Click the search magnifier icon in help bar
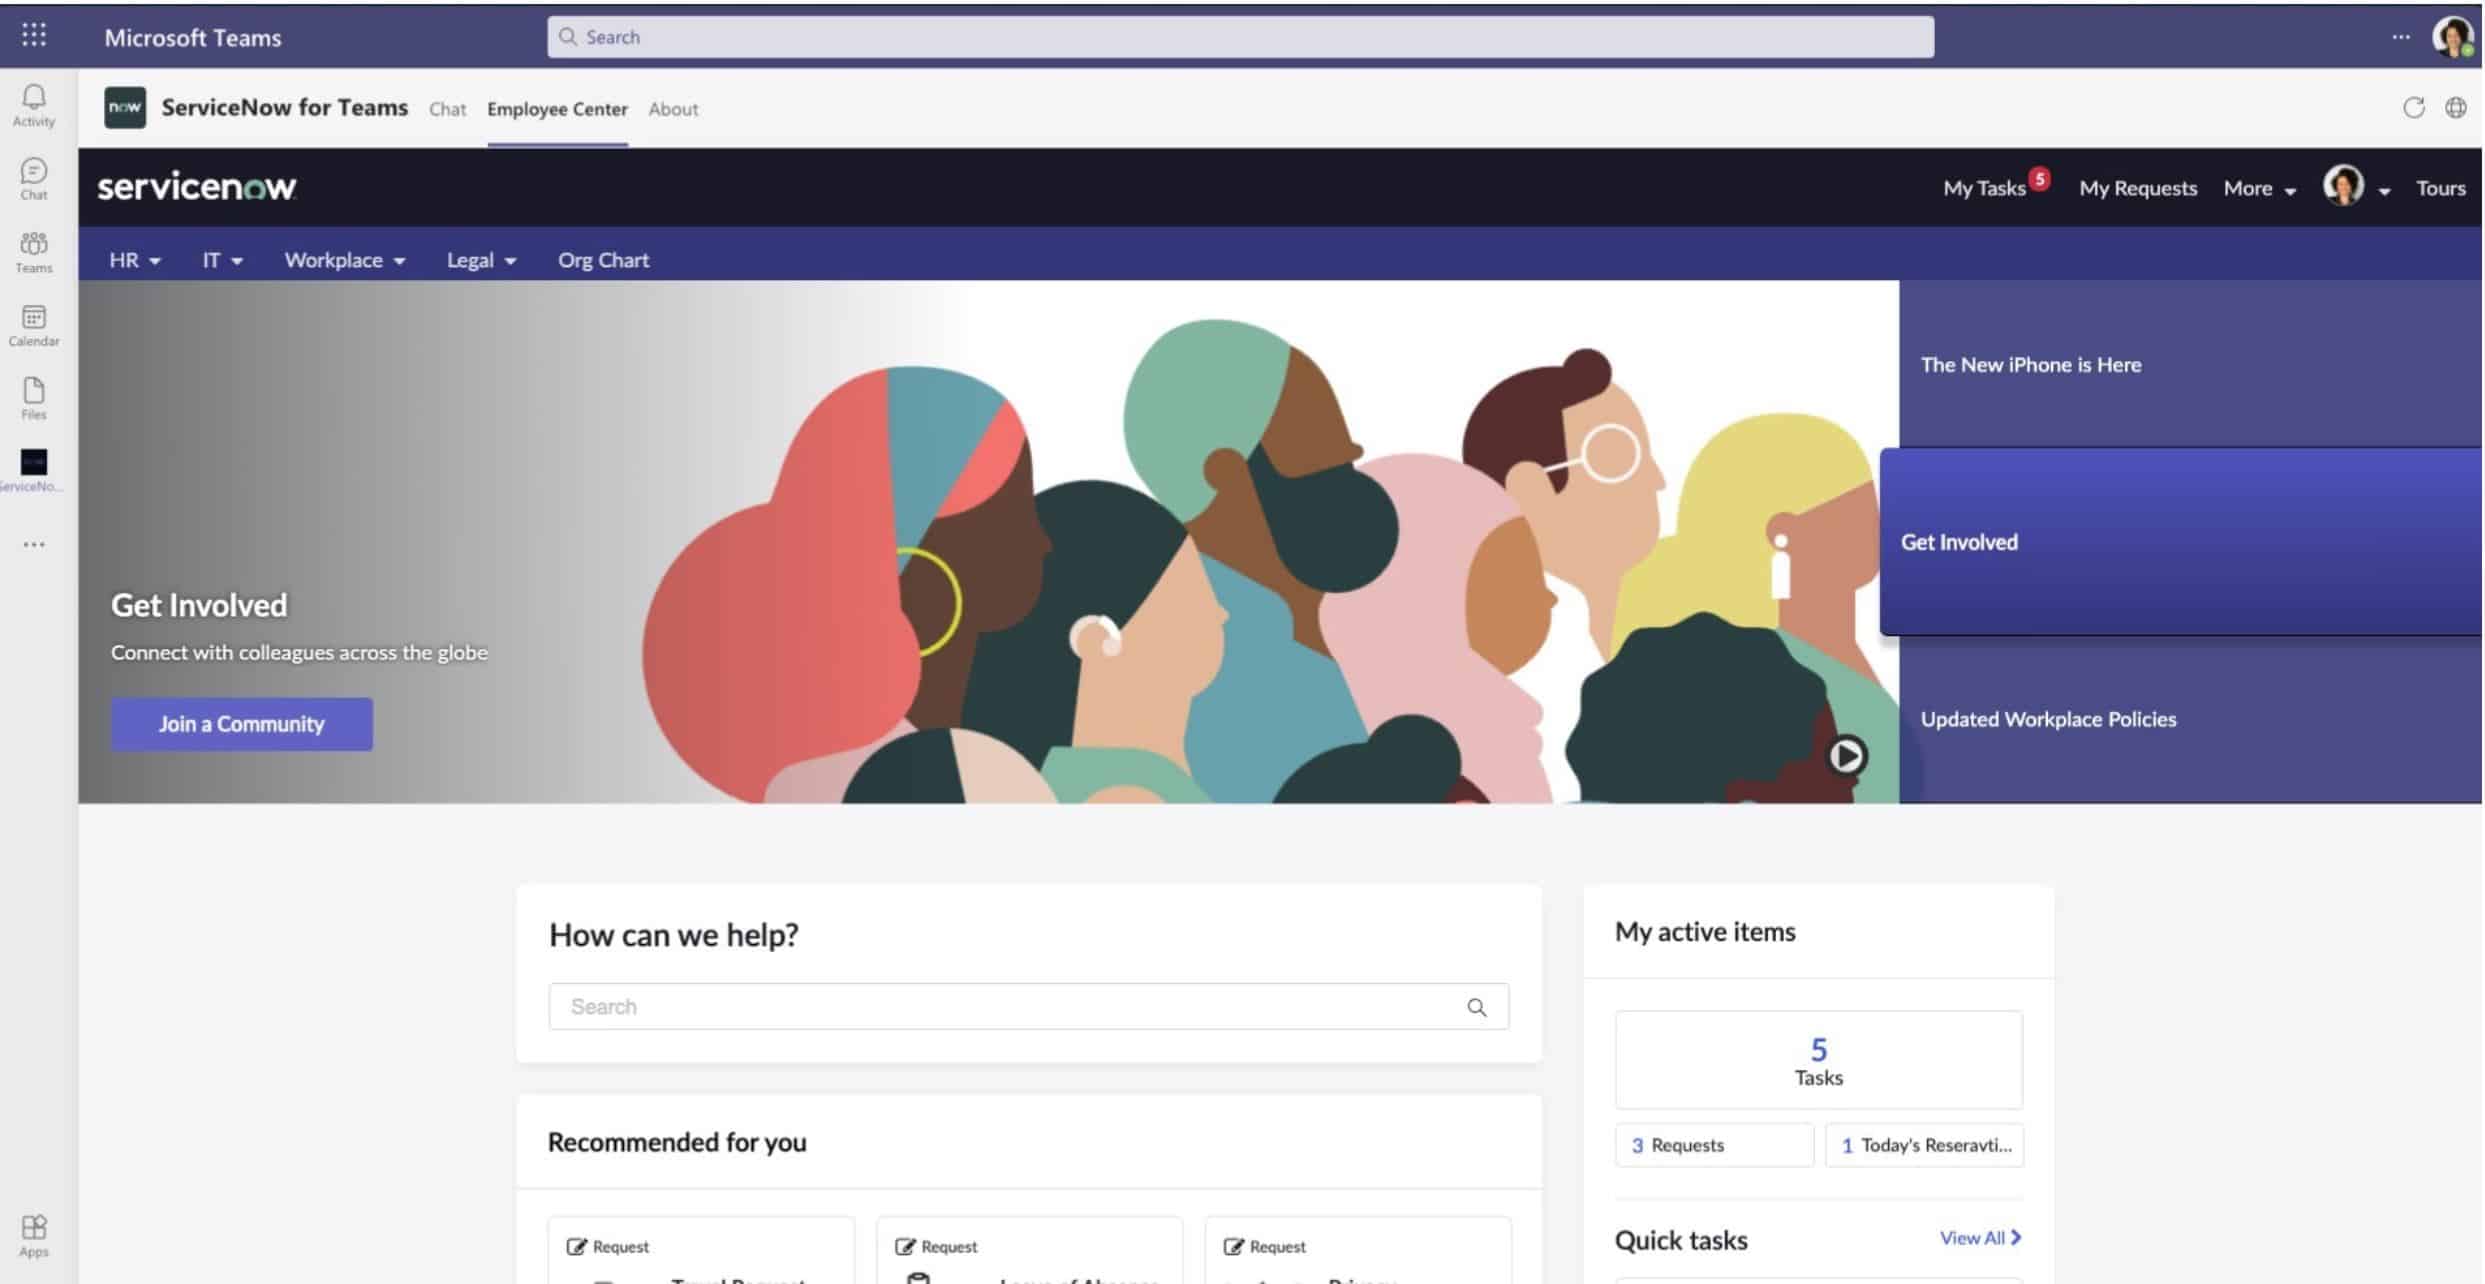Screen dimensions: 2485x1284 pos(1477,1006)
